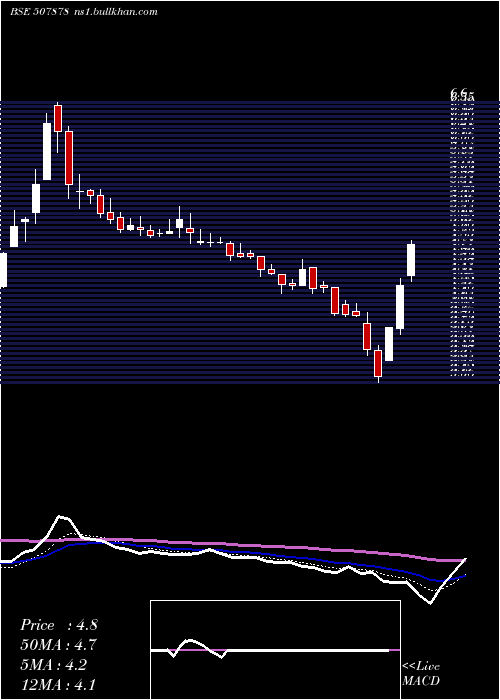Click the <<Live MACD label

[x=421, y=673]
